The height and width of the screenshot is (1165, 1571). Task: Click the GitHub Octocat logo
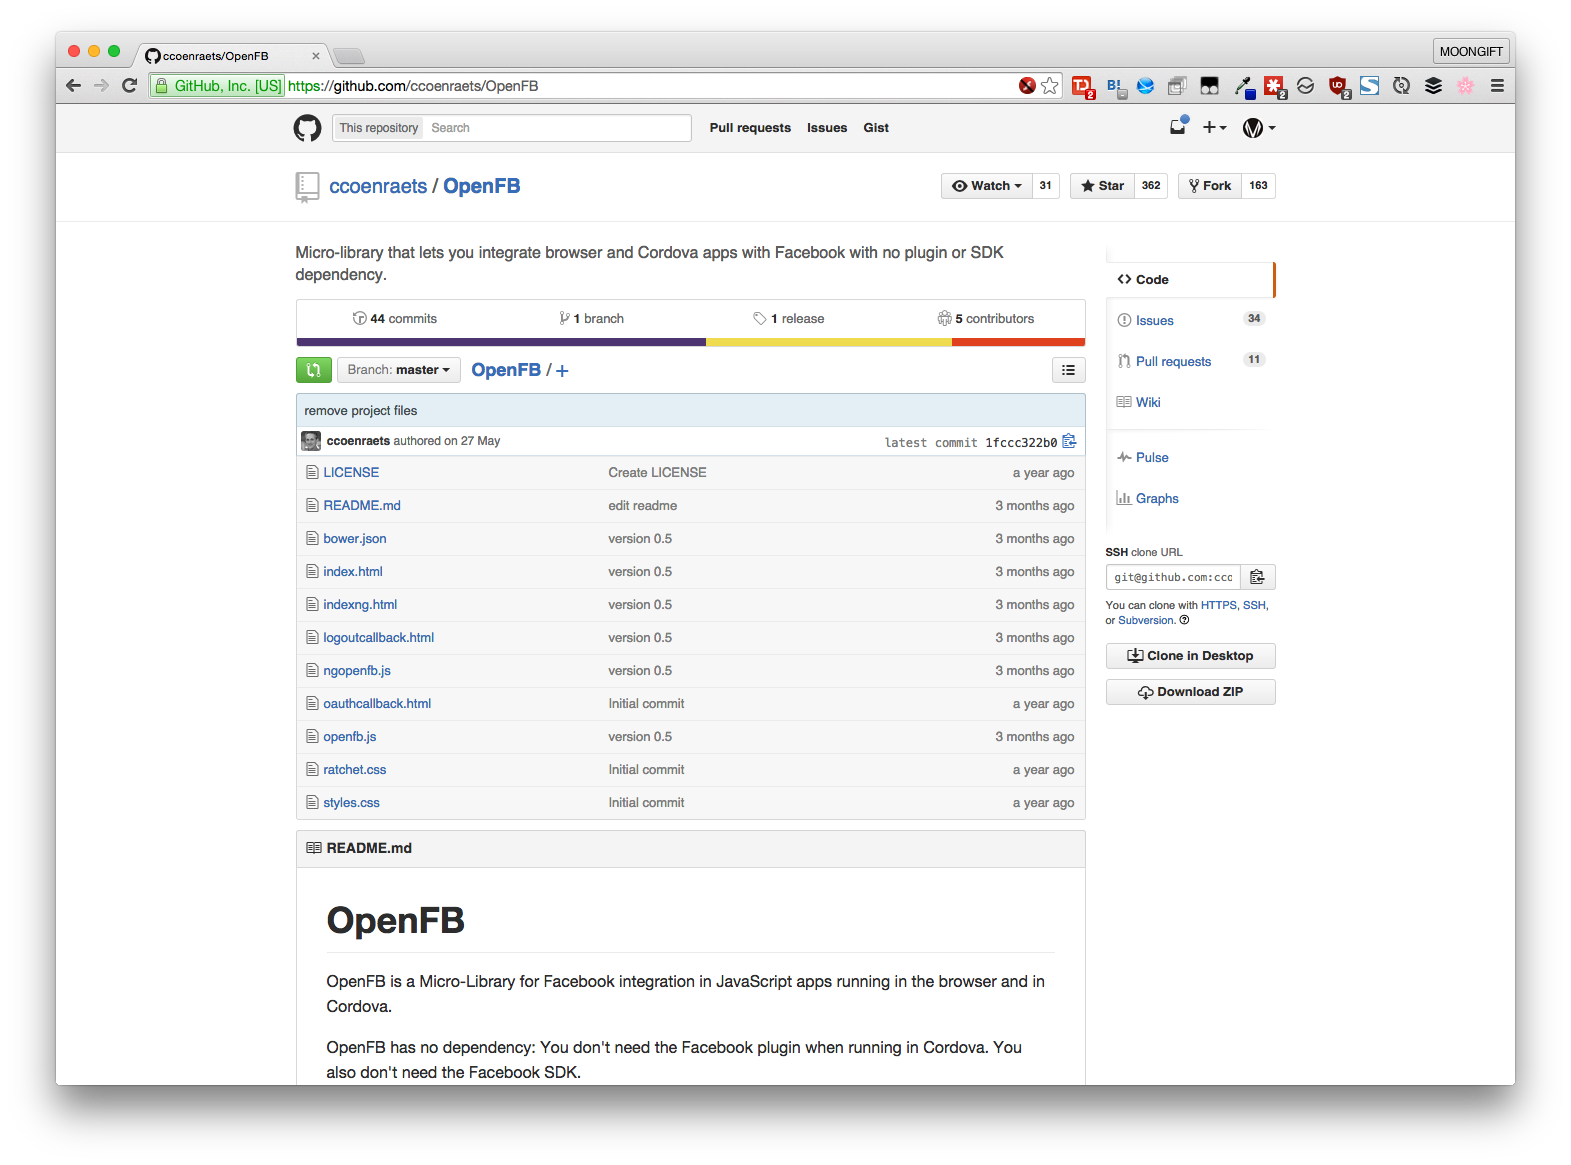pyautogui.click(x=307, y=128)
